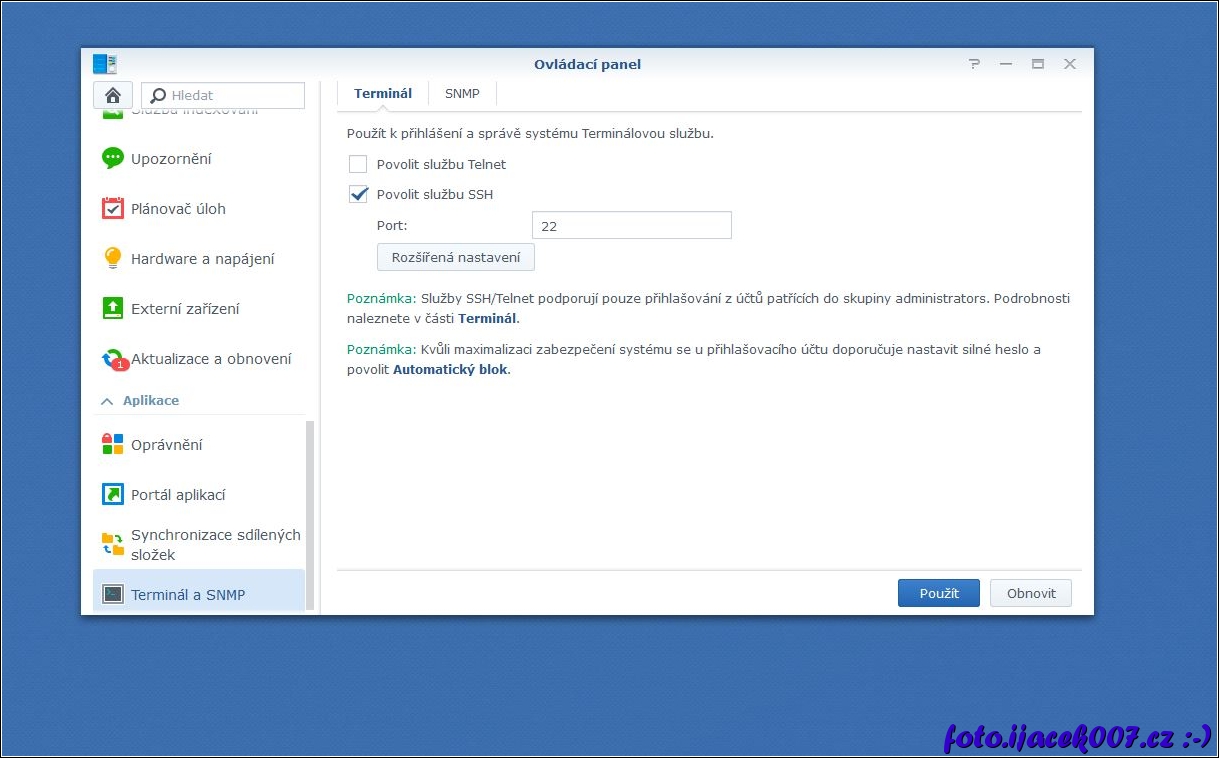Open the Portál aplikací icon
Viewport: 1219px width, 758px height.
(113, 495)
